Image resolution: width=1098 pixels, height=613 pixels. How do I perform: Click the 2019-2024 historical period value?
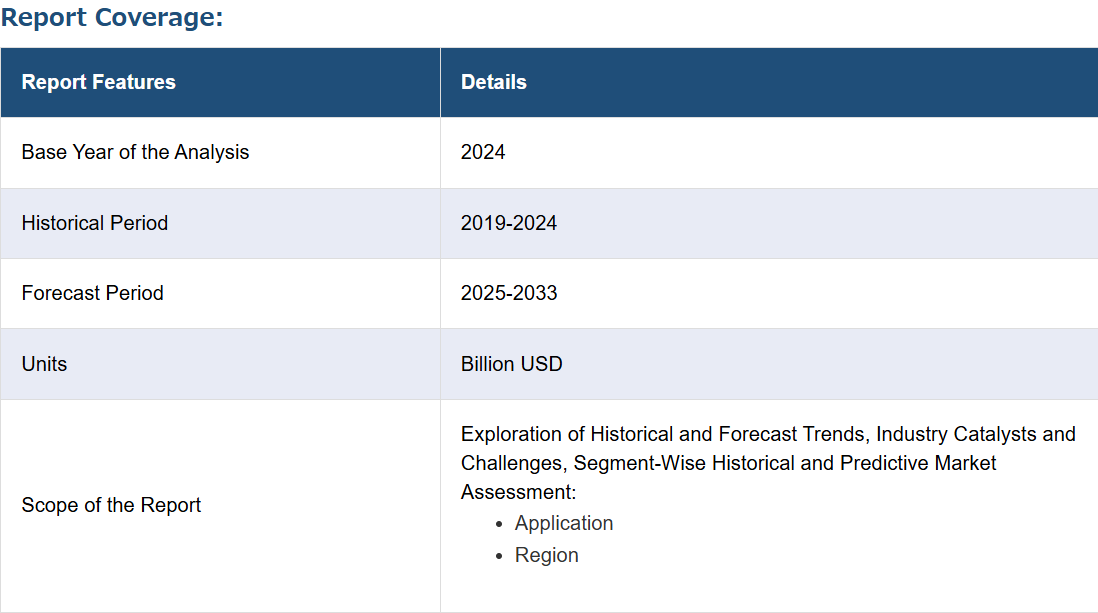(508, 223)
